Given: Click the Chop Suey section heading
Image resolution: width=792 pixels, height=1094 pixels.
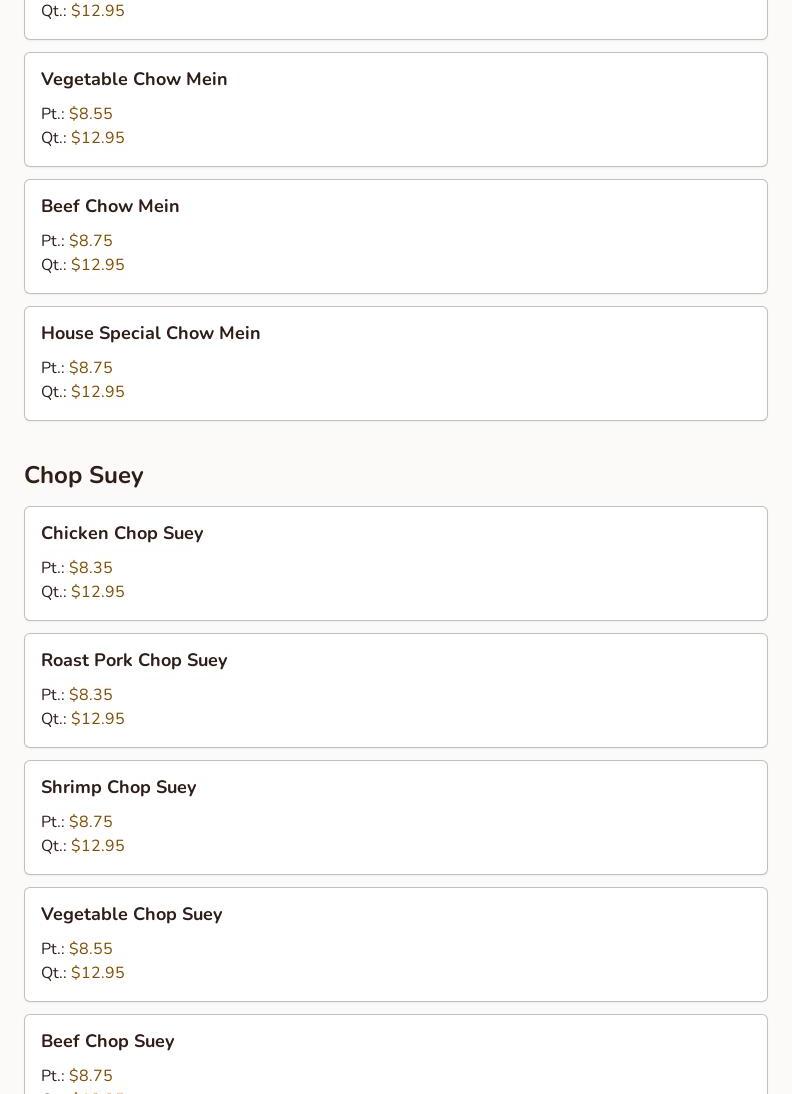Looking at the screenshot, I should (84, 475).
